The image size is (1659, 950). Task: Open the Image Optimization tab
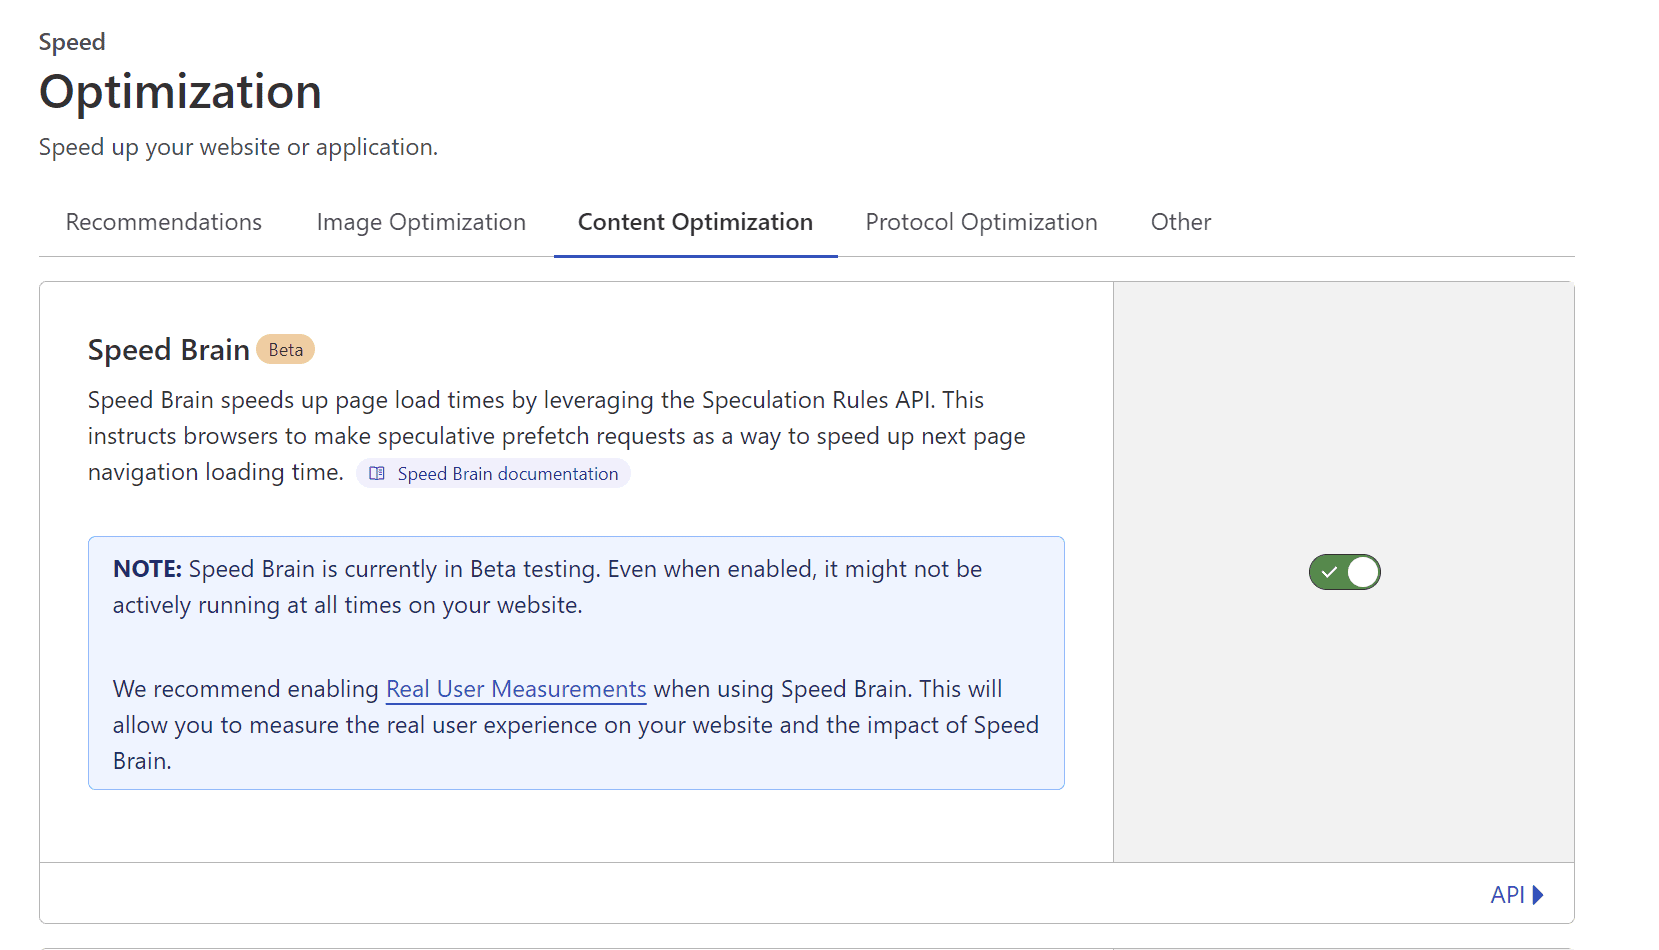(421, 222)
